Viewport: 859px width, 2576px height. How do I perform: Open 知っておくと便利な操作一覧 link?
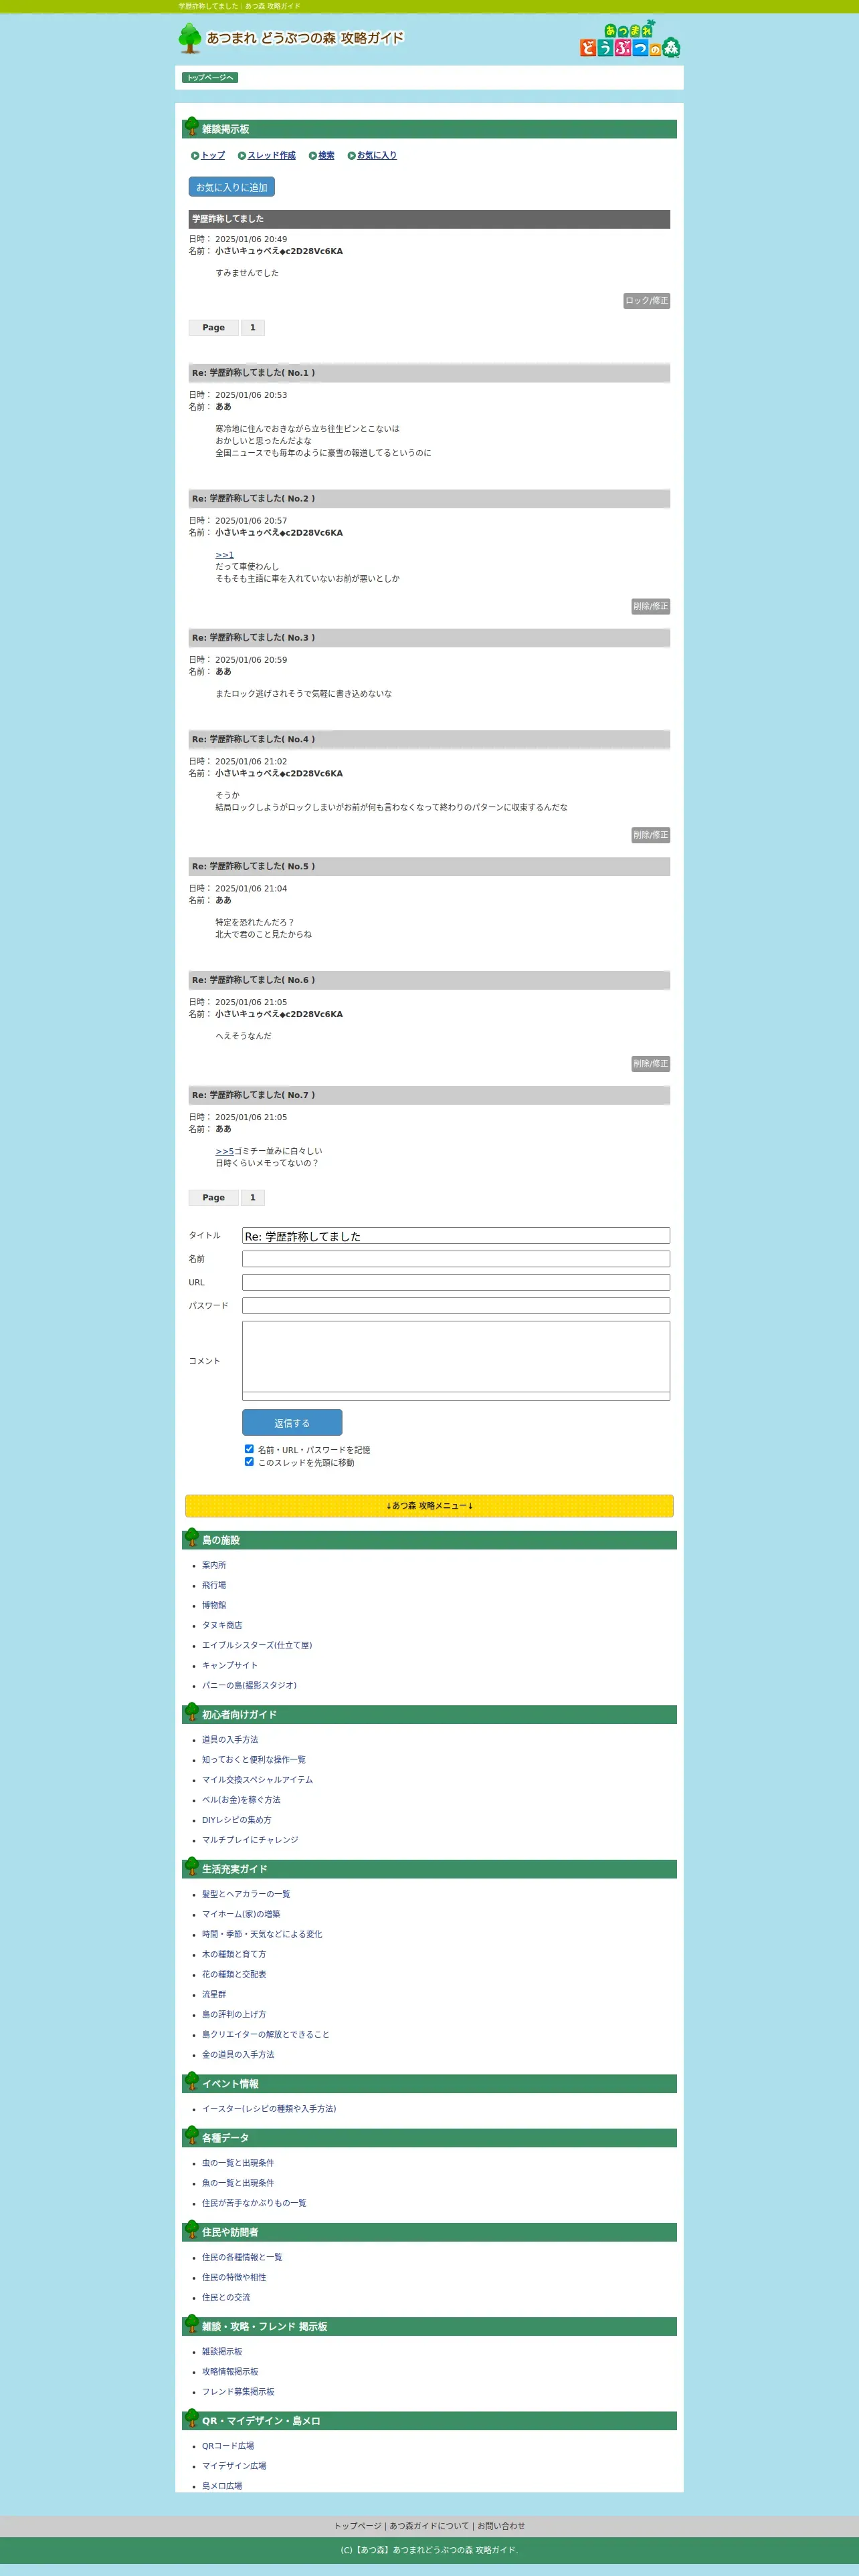click(x=254, y=1760)
